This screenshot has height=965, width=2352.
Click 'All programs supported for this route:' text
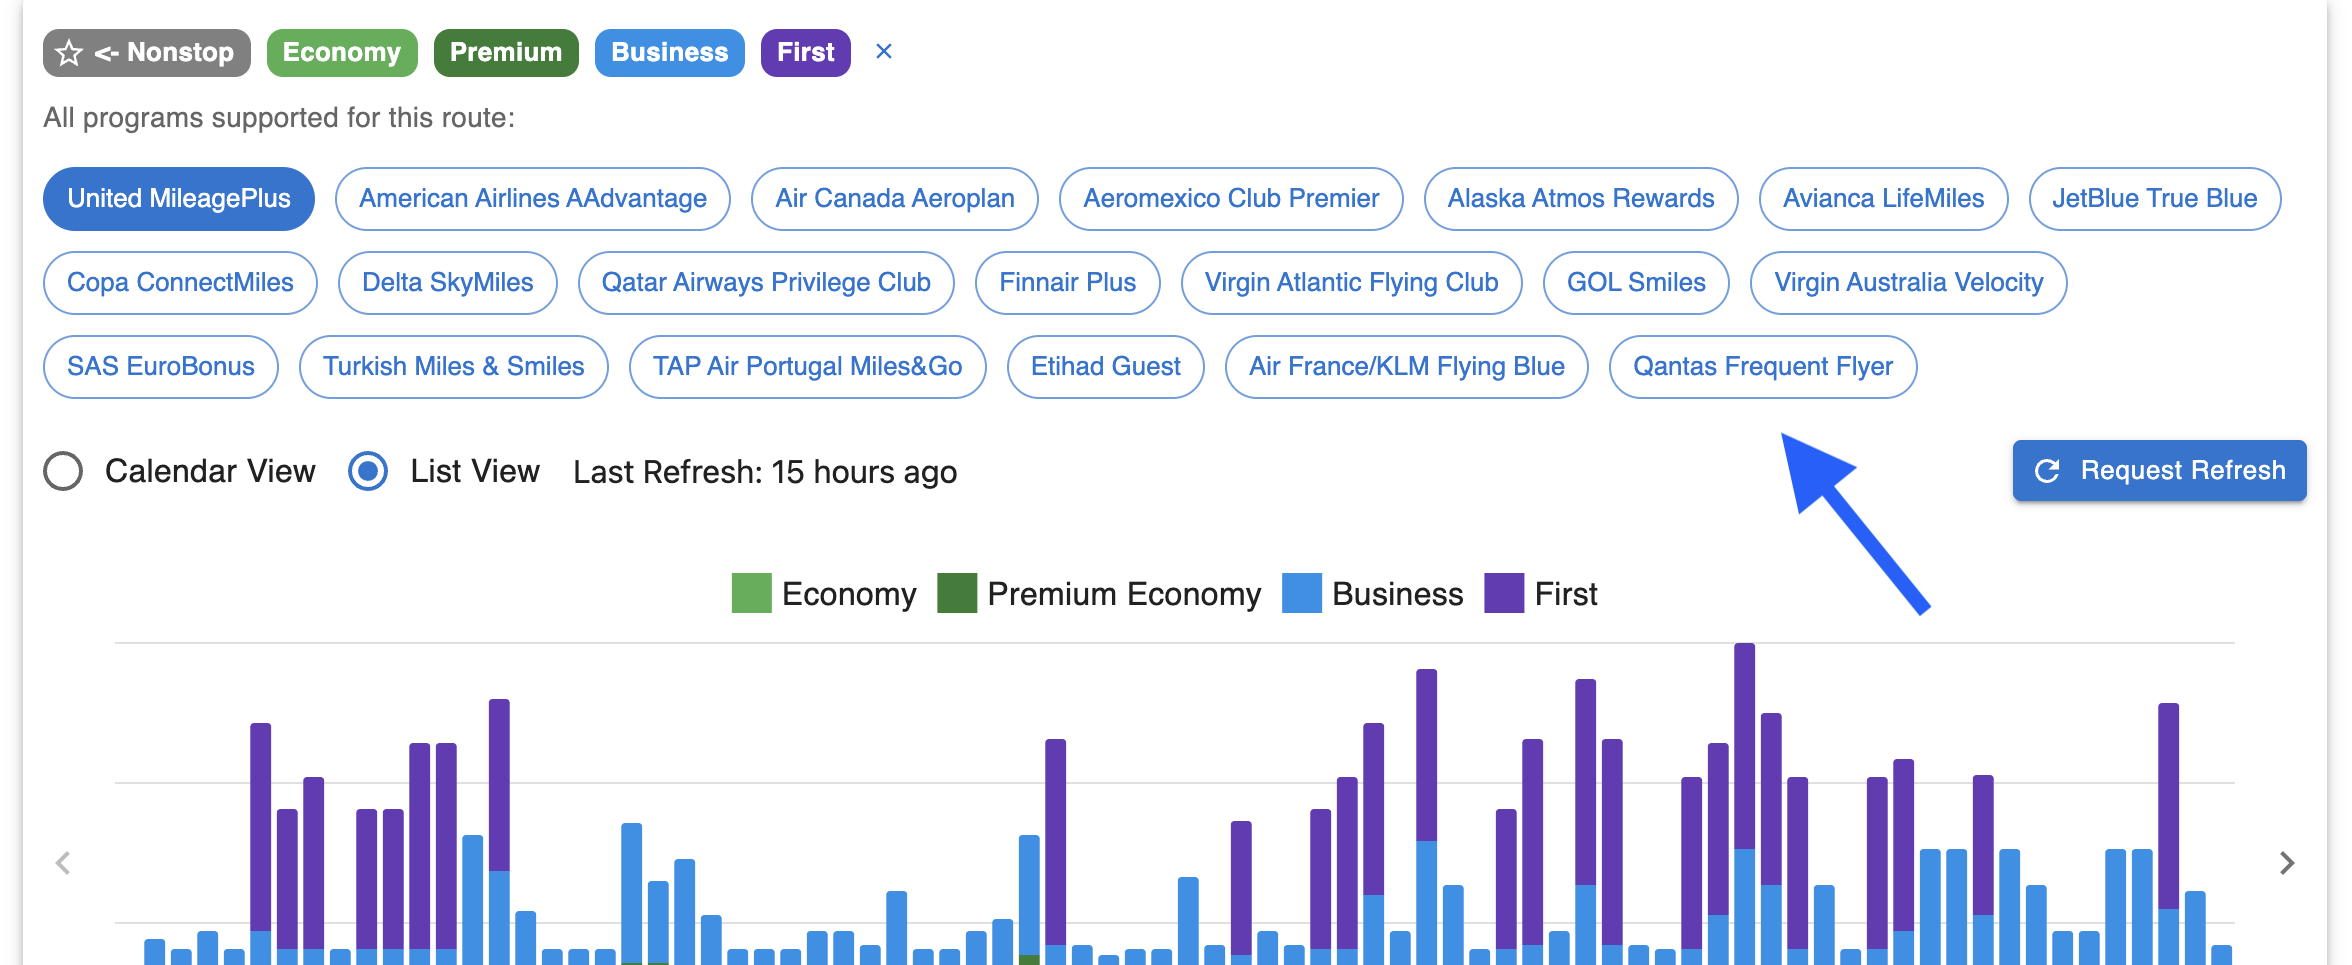279,118
